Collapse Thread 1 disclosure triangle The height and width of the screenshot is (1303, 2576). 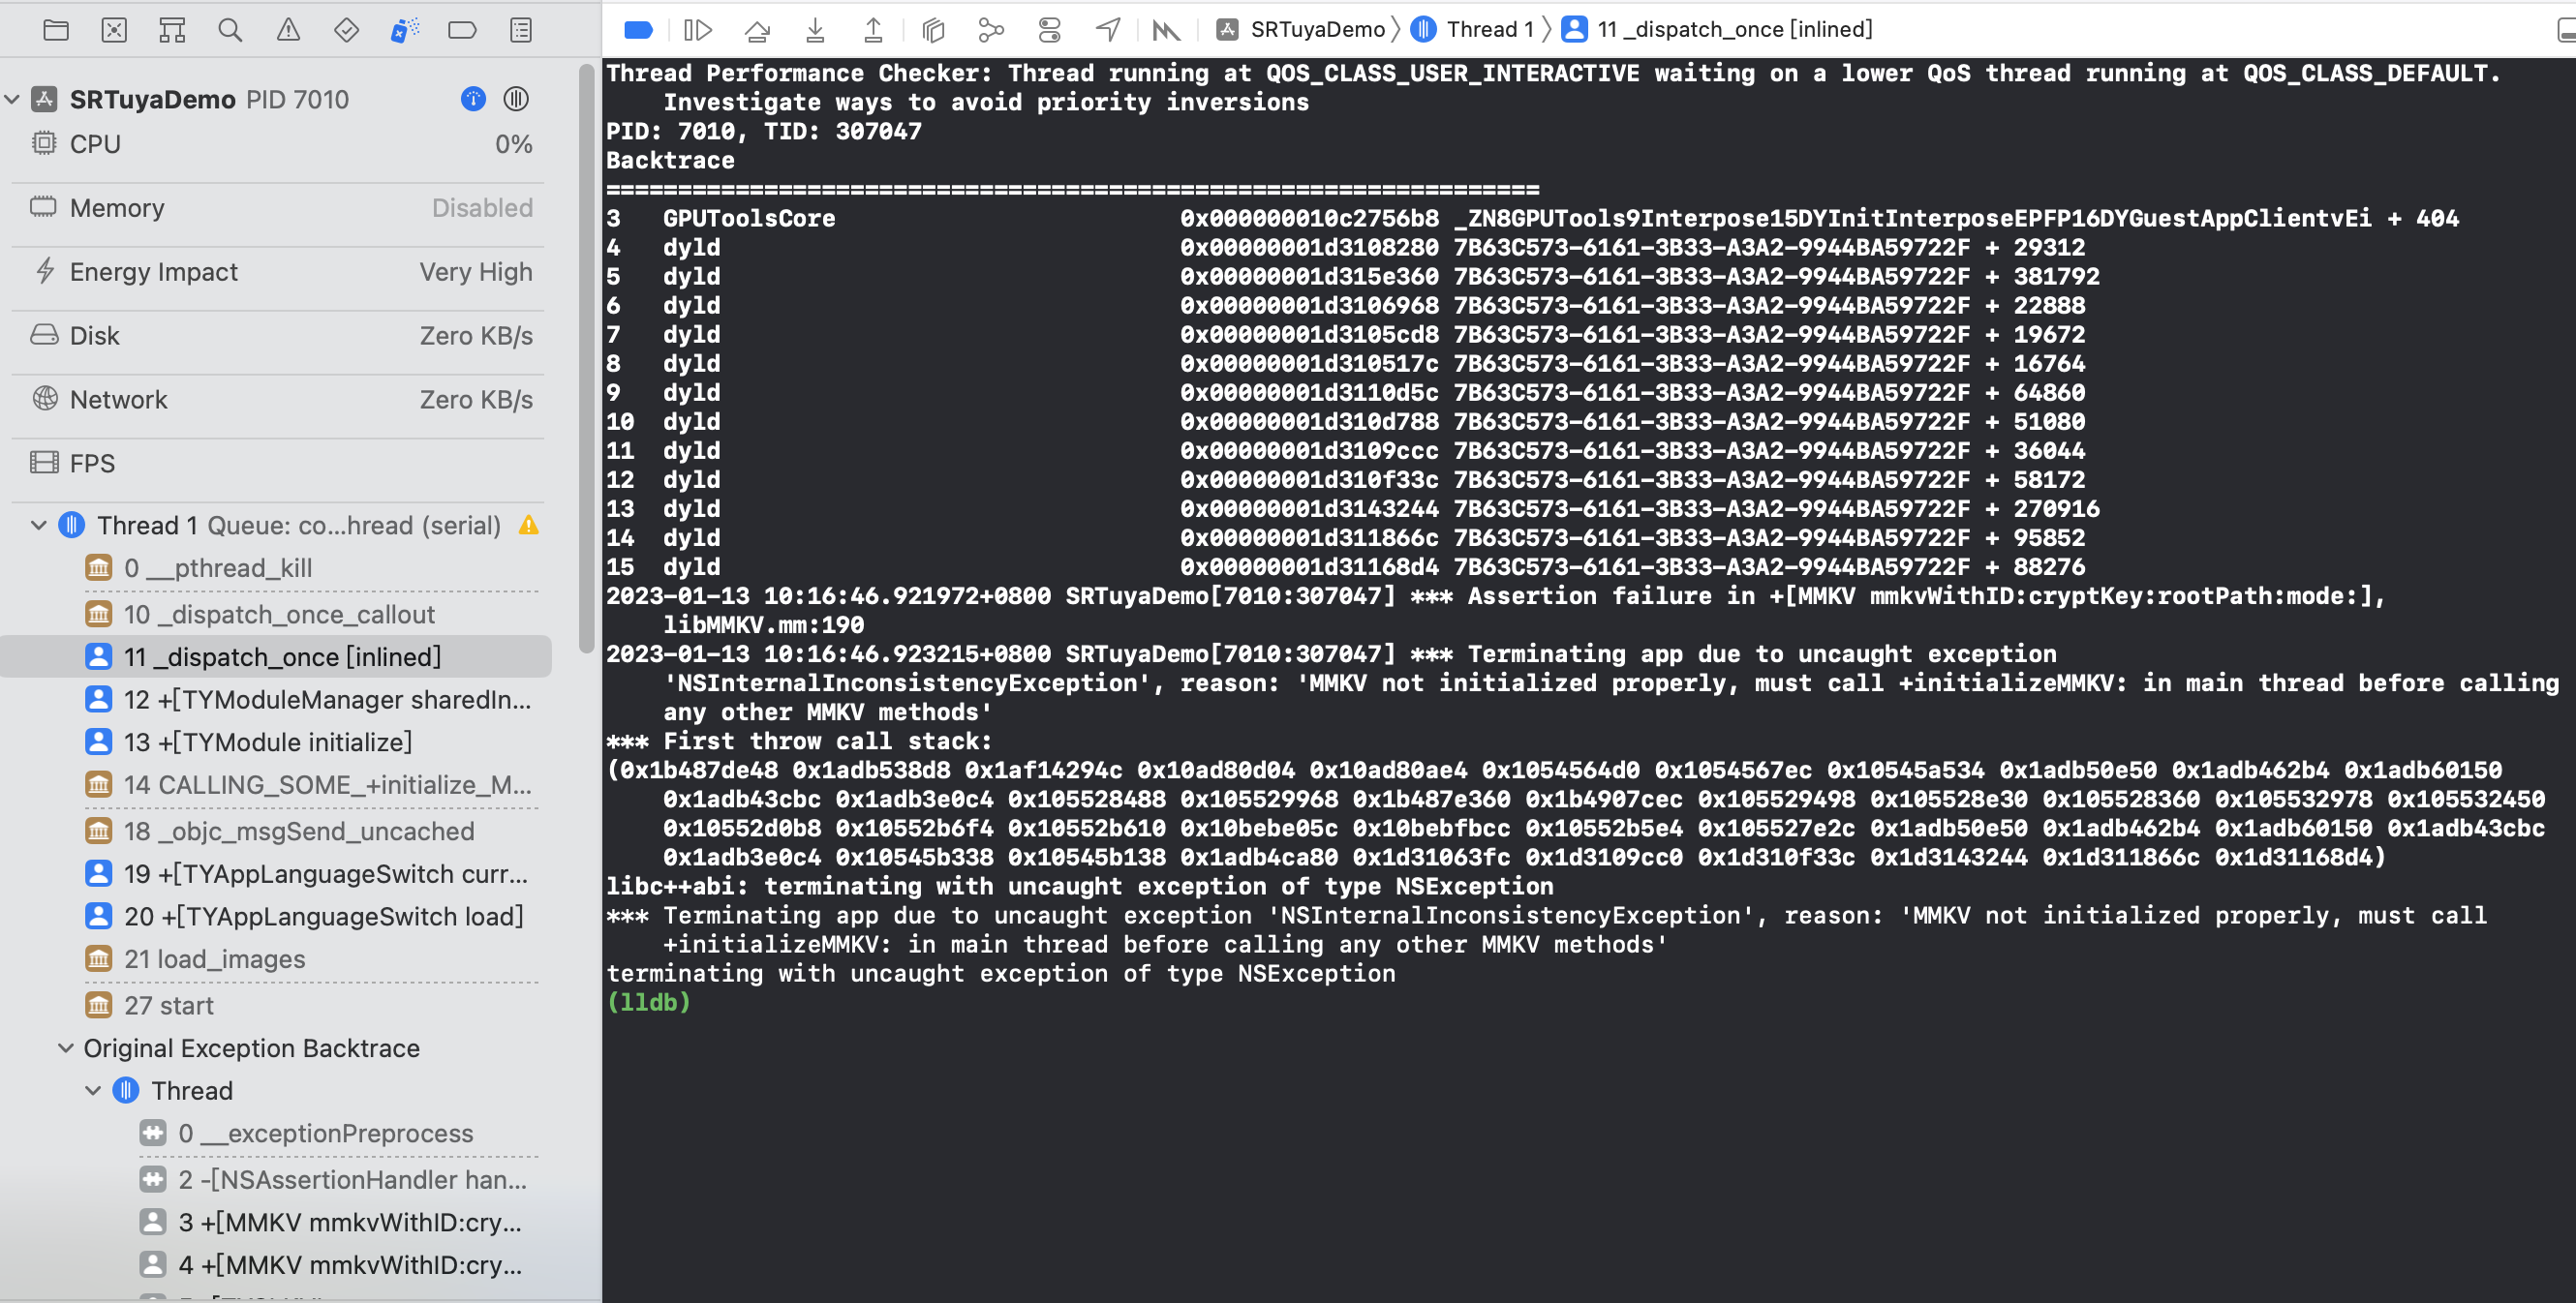click(39, 525)
